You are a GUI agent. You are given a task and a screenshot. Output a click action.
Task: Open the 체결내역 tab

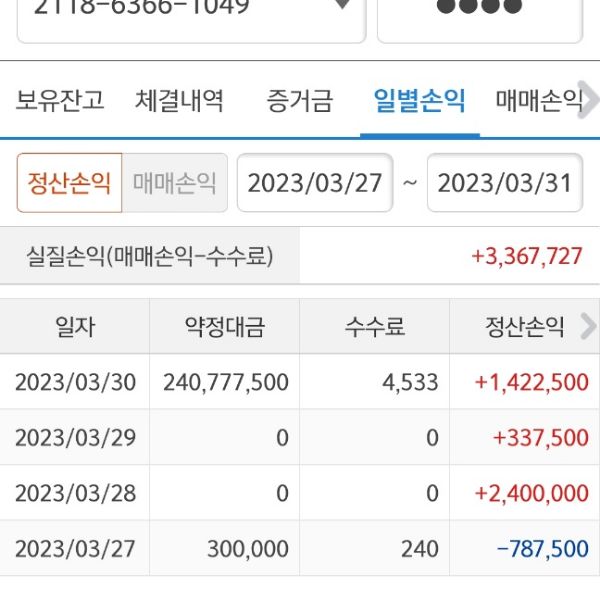(x=179, y=101)
